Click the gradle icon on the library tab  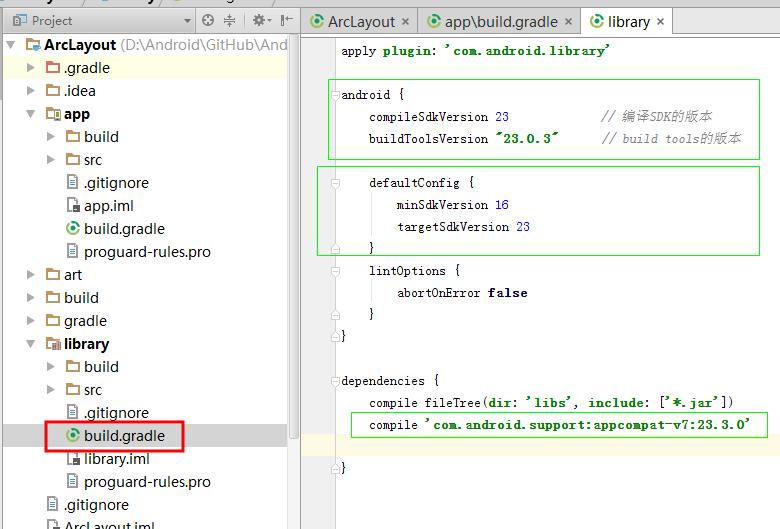pyautogui.click(x=596, y=21)
